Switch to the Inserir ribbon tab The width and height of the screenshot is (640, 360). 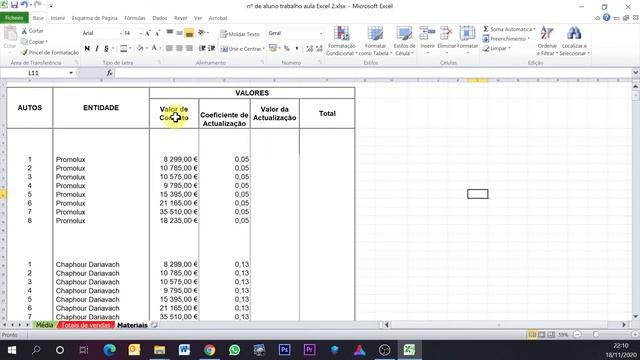58,18
